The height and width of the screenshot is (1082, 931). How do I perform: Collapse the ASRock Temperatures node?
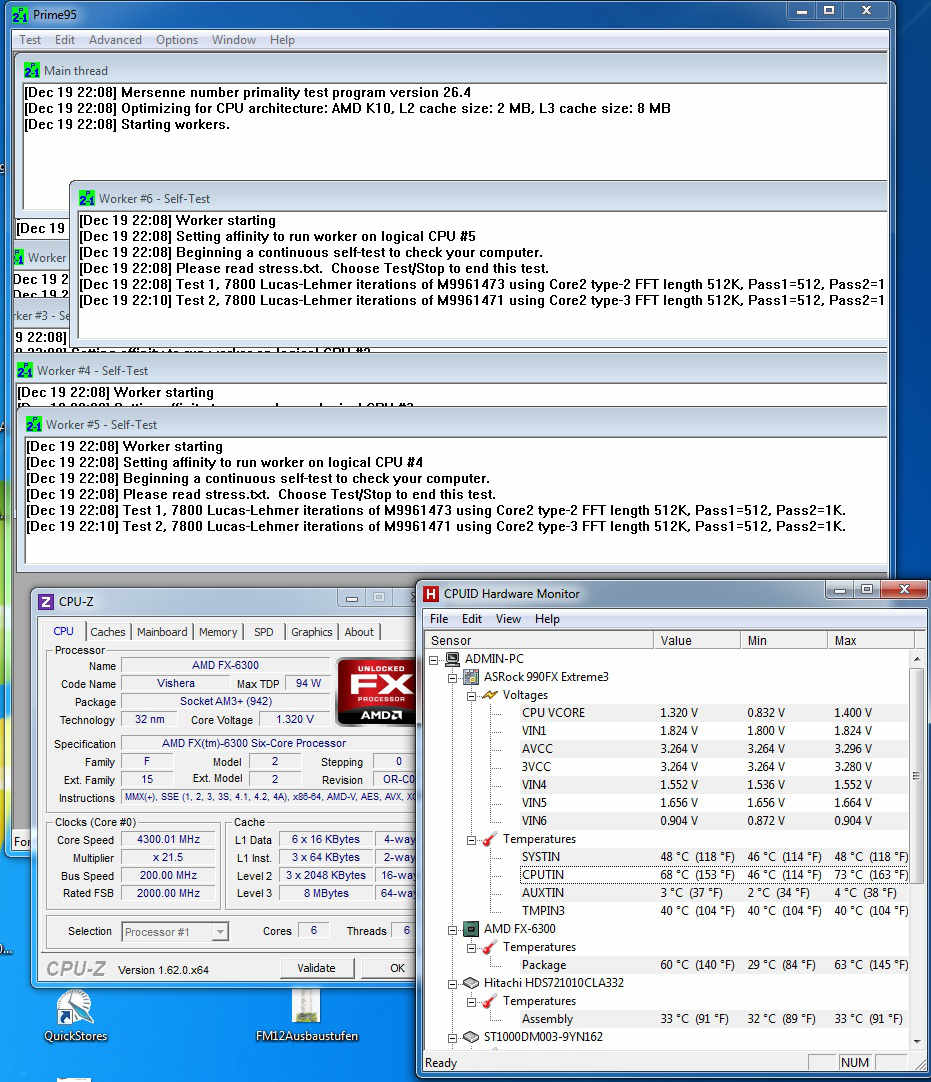click(x=471, y=840)
